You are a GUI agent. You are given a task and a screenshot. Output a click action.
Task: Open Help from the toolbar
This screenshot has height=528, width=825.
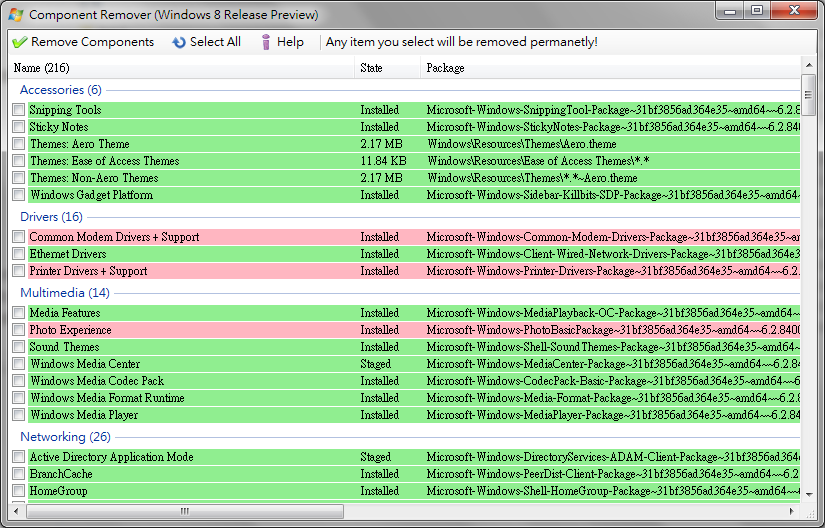pyautogui.click(x=290, y=42)
